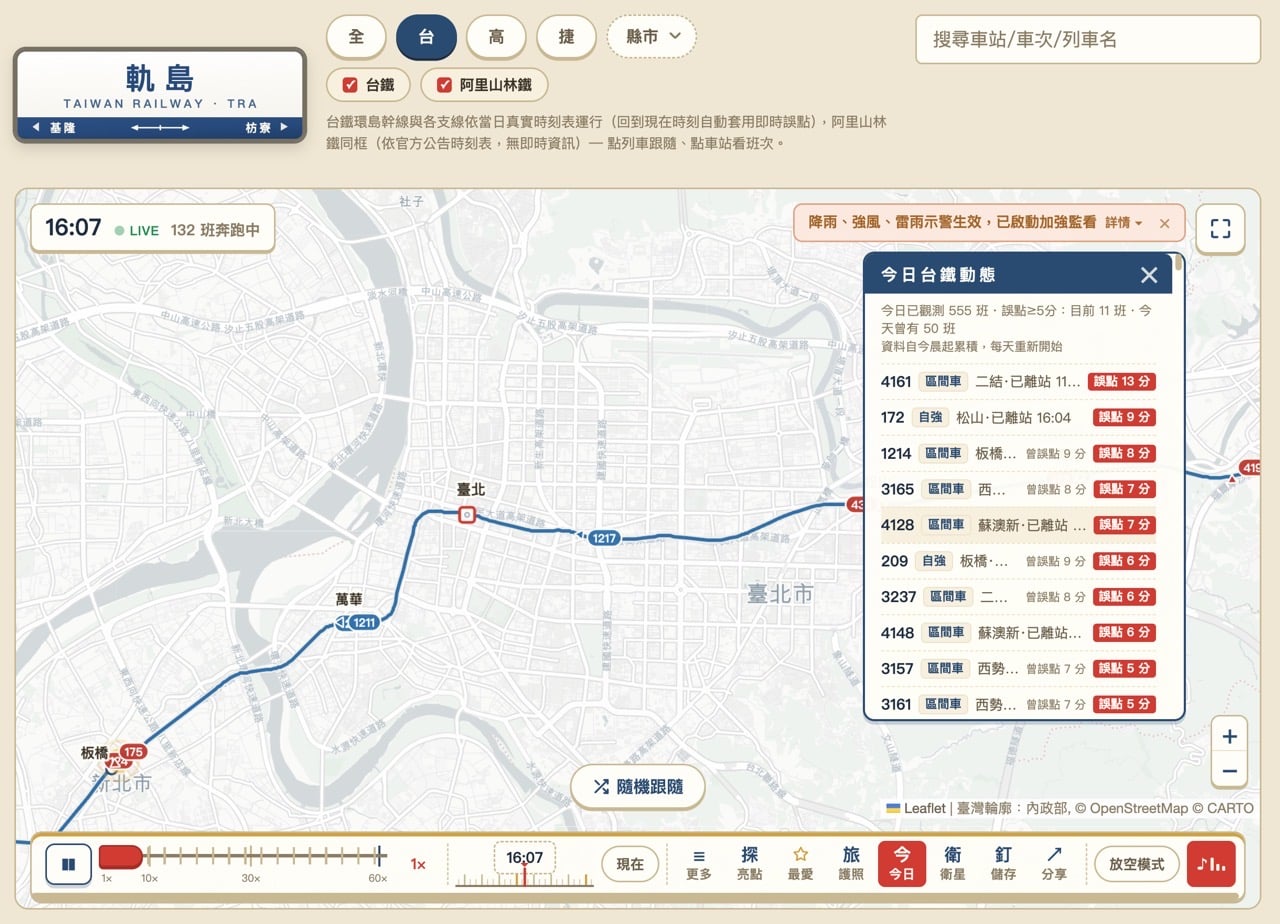This screenshot has width=1280, height=924.
Task: Open delayed train 3161 row
Action: (1018, 704)
